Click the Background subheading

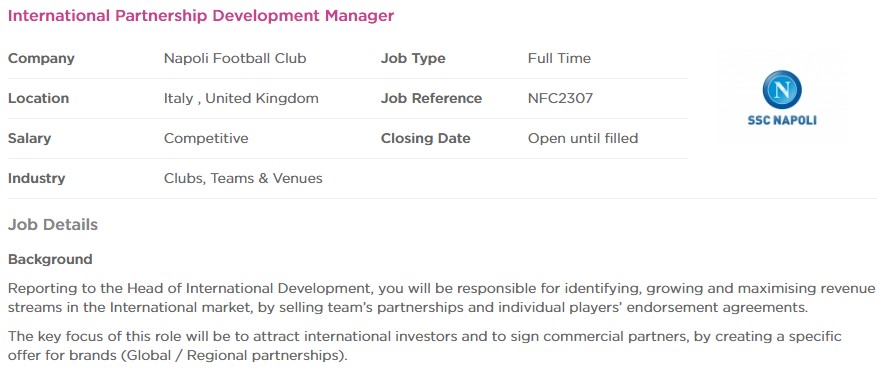coord(50,259)
